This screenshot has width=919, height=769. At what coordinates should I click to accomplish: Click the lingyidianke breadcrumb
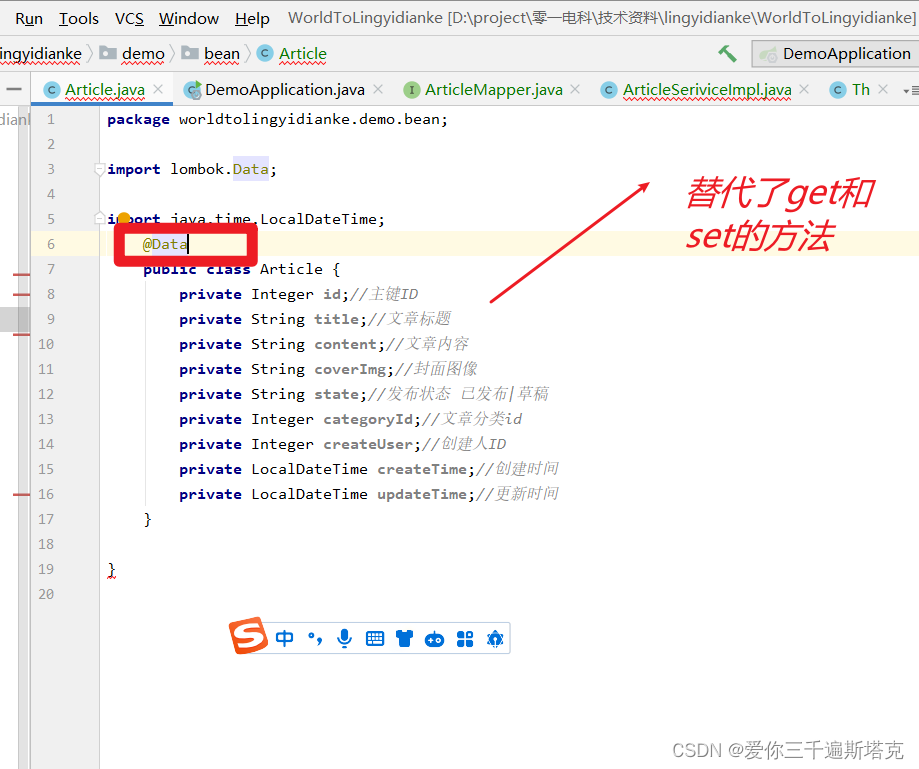coord(40,54)
